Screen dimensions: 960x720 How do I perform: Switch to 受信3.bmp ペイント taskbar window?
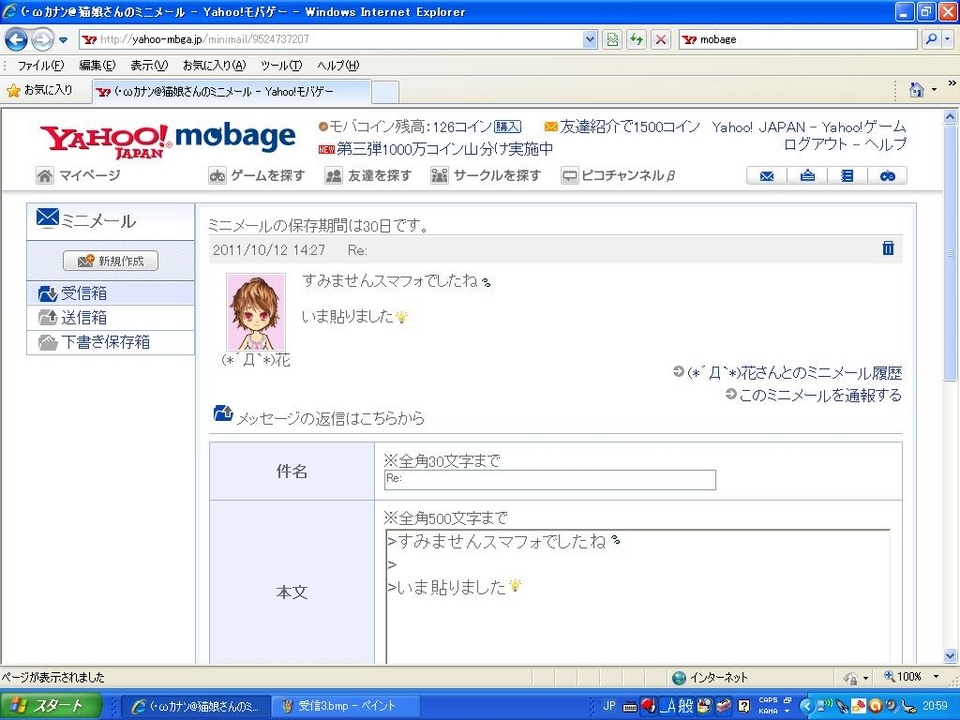pos(347,706)
